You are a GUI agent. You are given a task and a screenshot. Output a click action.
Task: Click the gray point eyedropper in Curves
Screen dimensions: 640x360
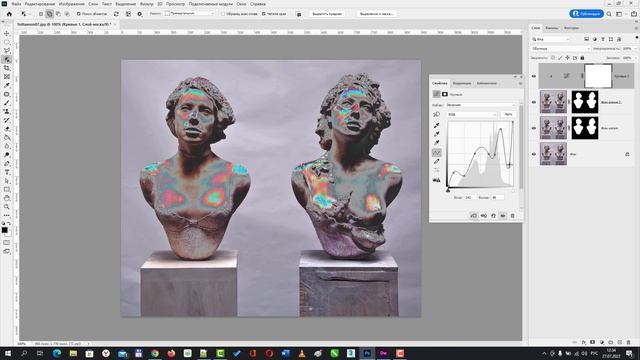437,134
